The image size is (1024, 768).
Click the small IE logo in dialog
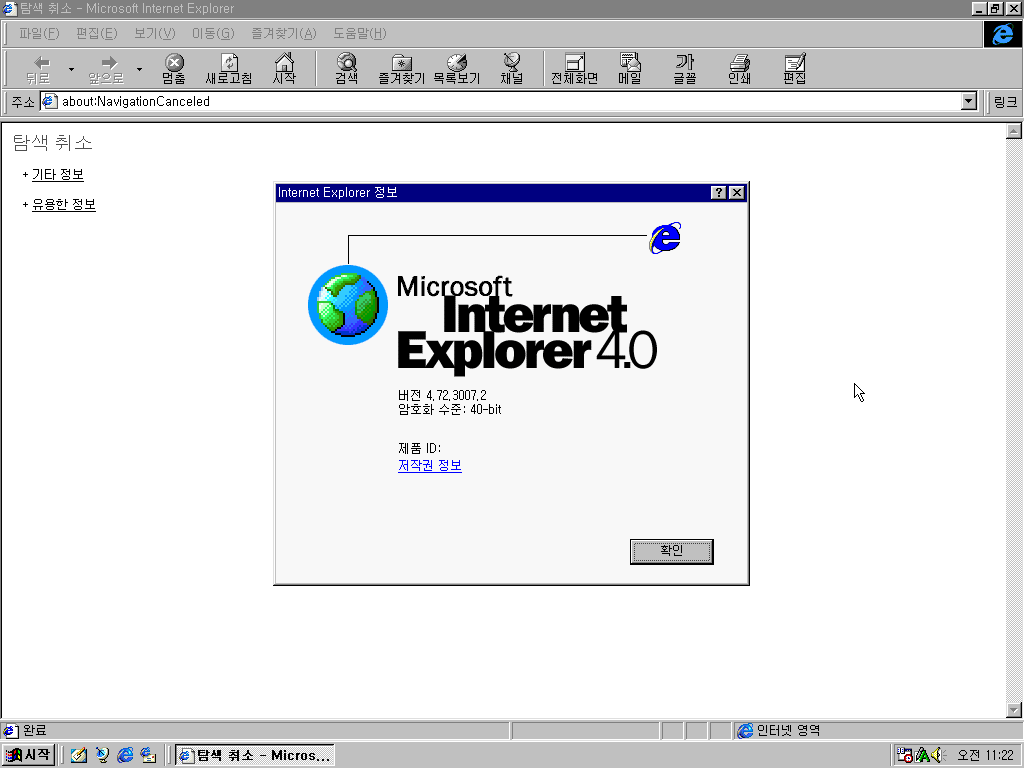point(665,238)
